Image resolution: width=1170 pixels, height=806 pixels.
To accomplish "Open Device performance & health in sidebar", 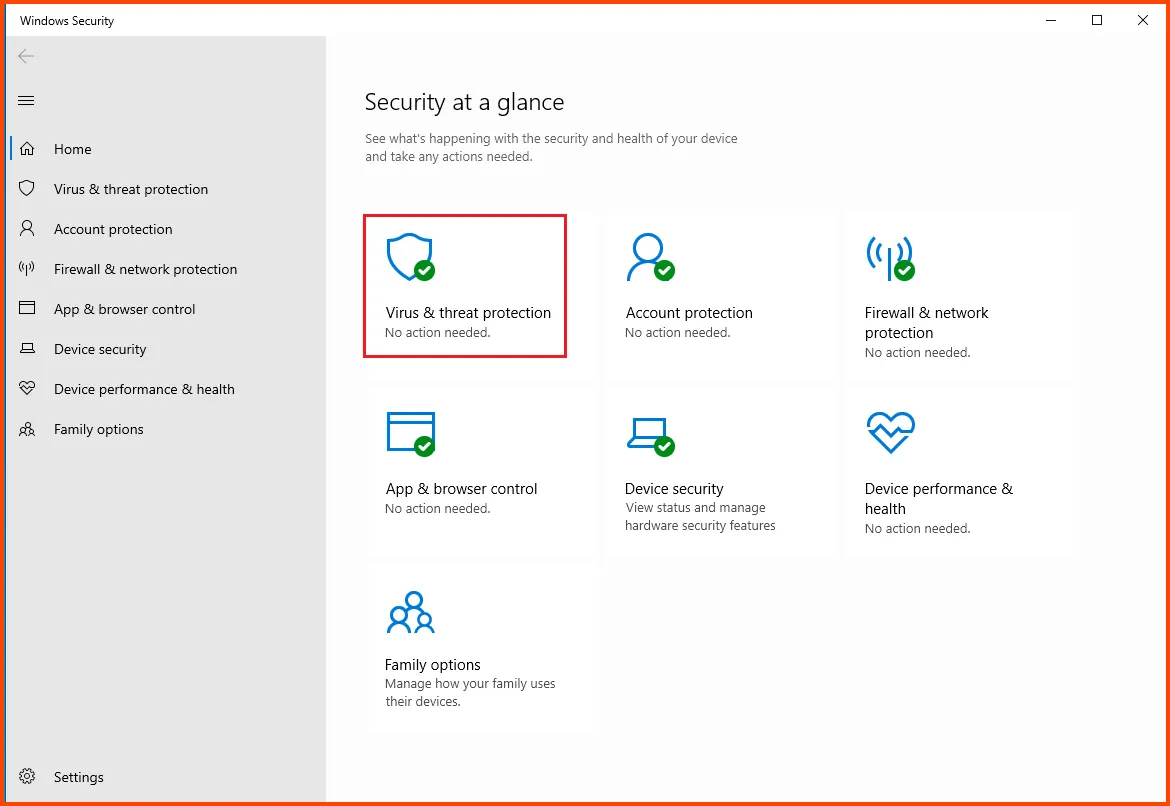I will pyautogui.click(x=144, y=389).
